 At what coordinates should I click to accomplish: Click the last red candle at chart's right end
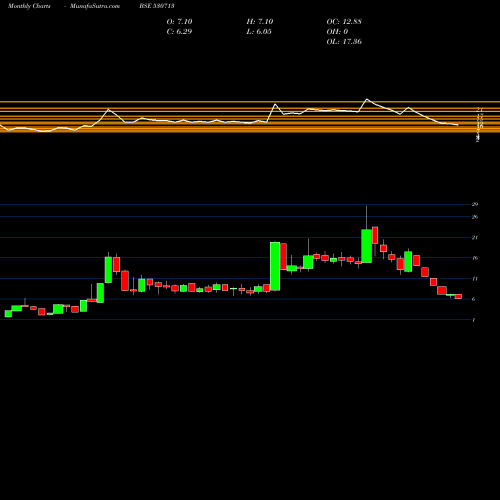click(458, 296)
